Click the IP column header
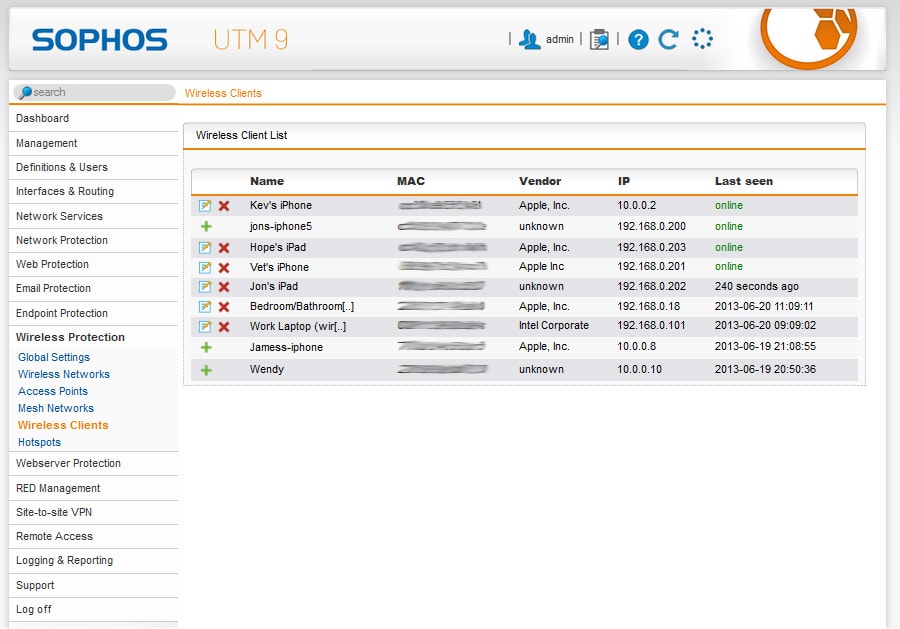This screenshot has height=629, width=900. click(624, 181)
